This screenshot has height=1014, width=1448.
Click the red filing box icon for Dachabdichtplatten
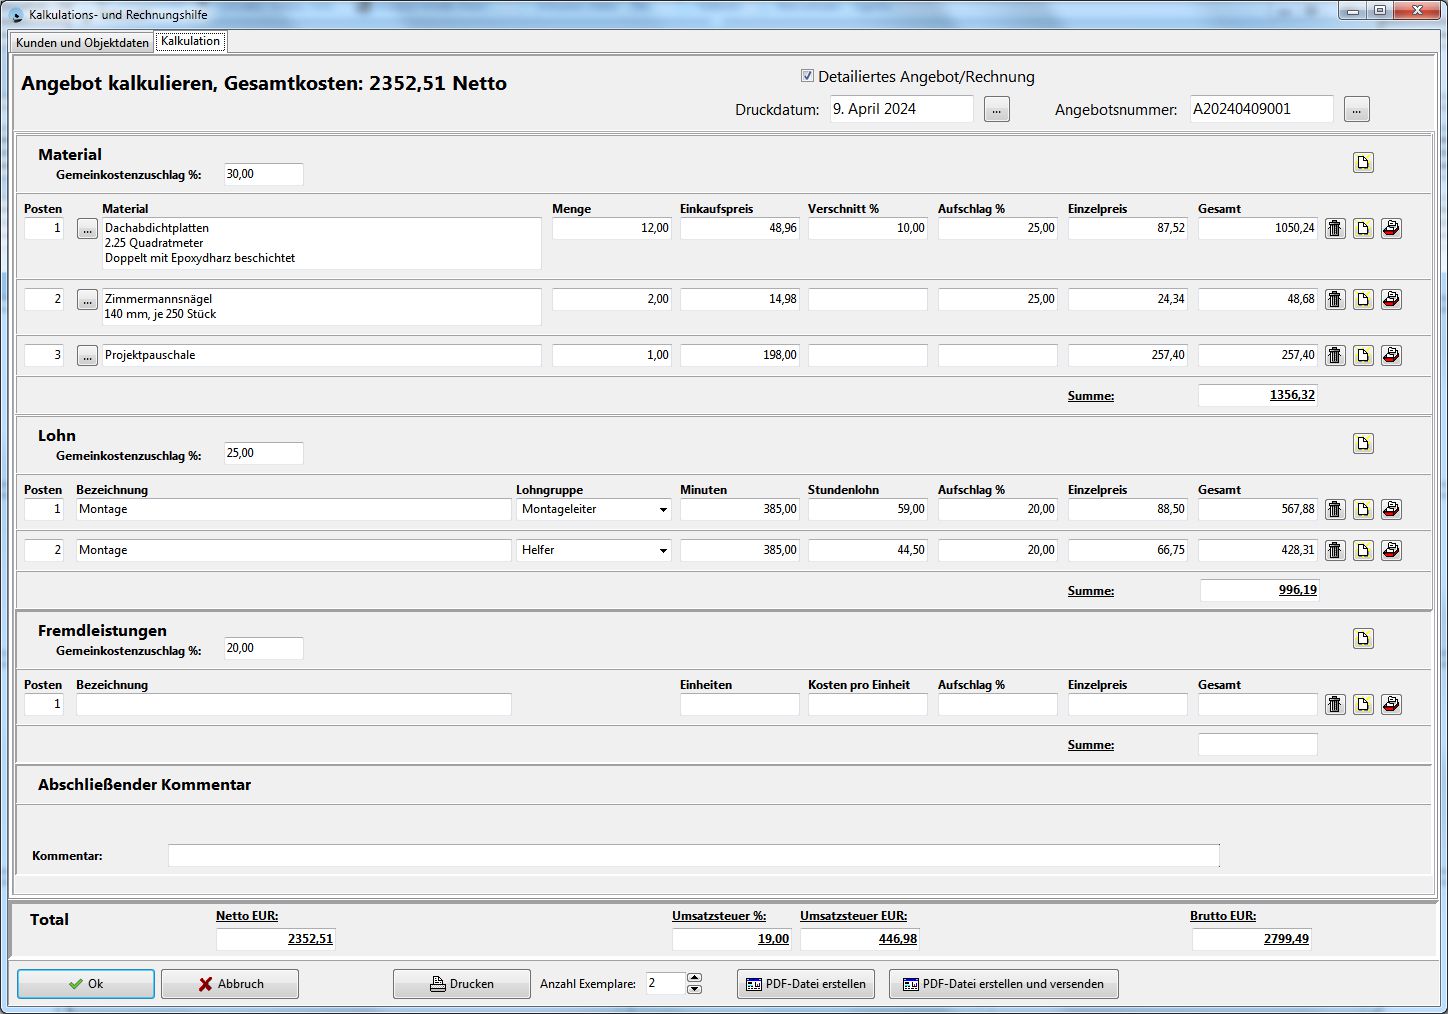click(1391, 229)
